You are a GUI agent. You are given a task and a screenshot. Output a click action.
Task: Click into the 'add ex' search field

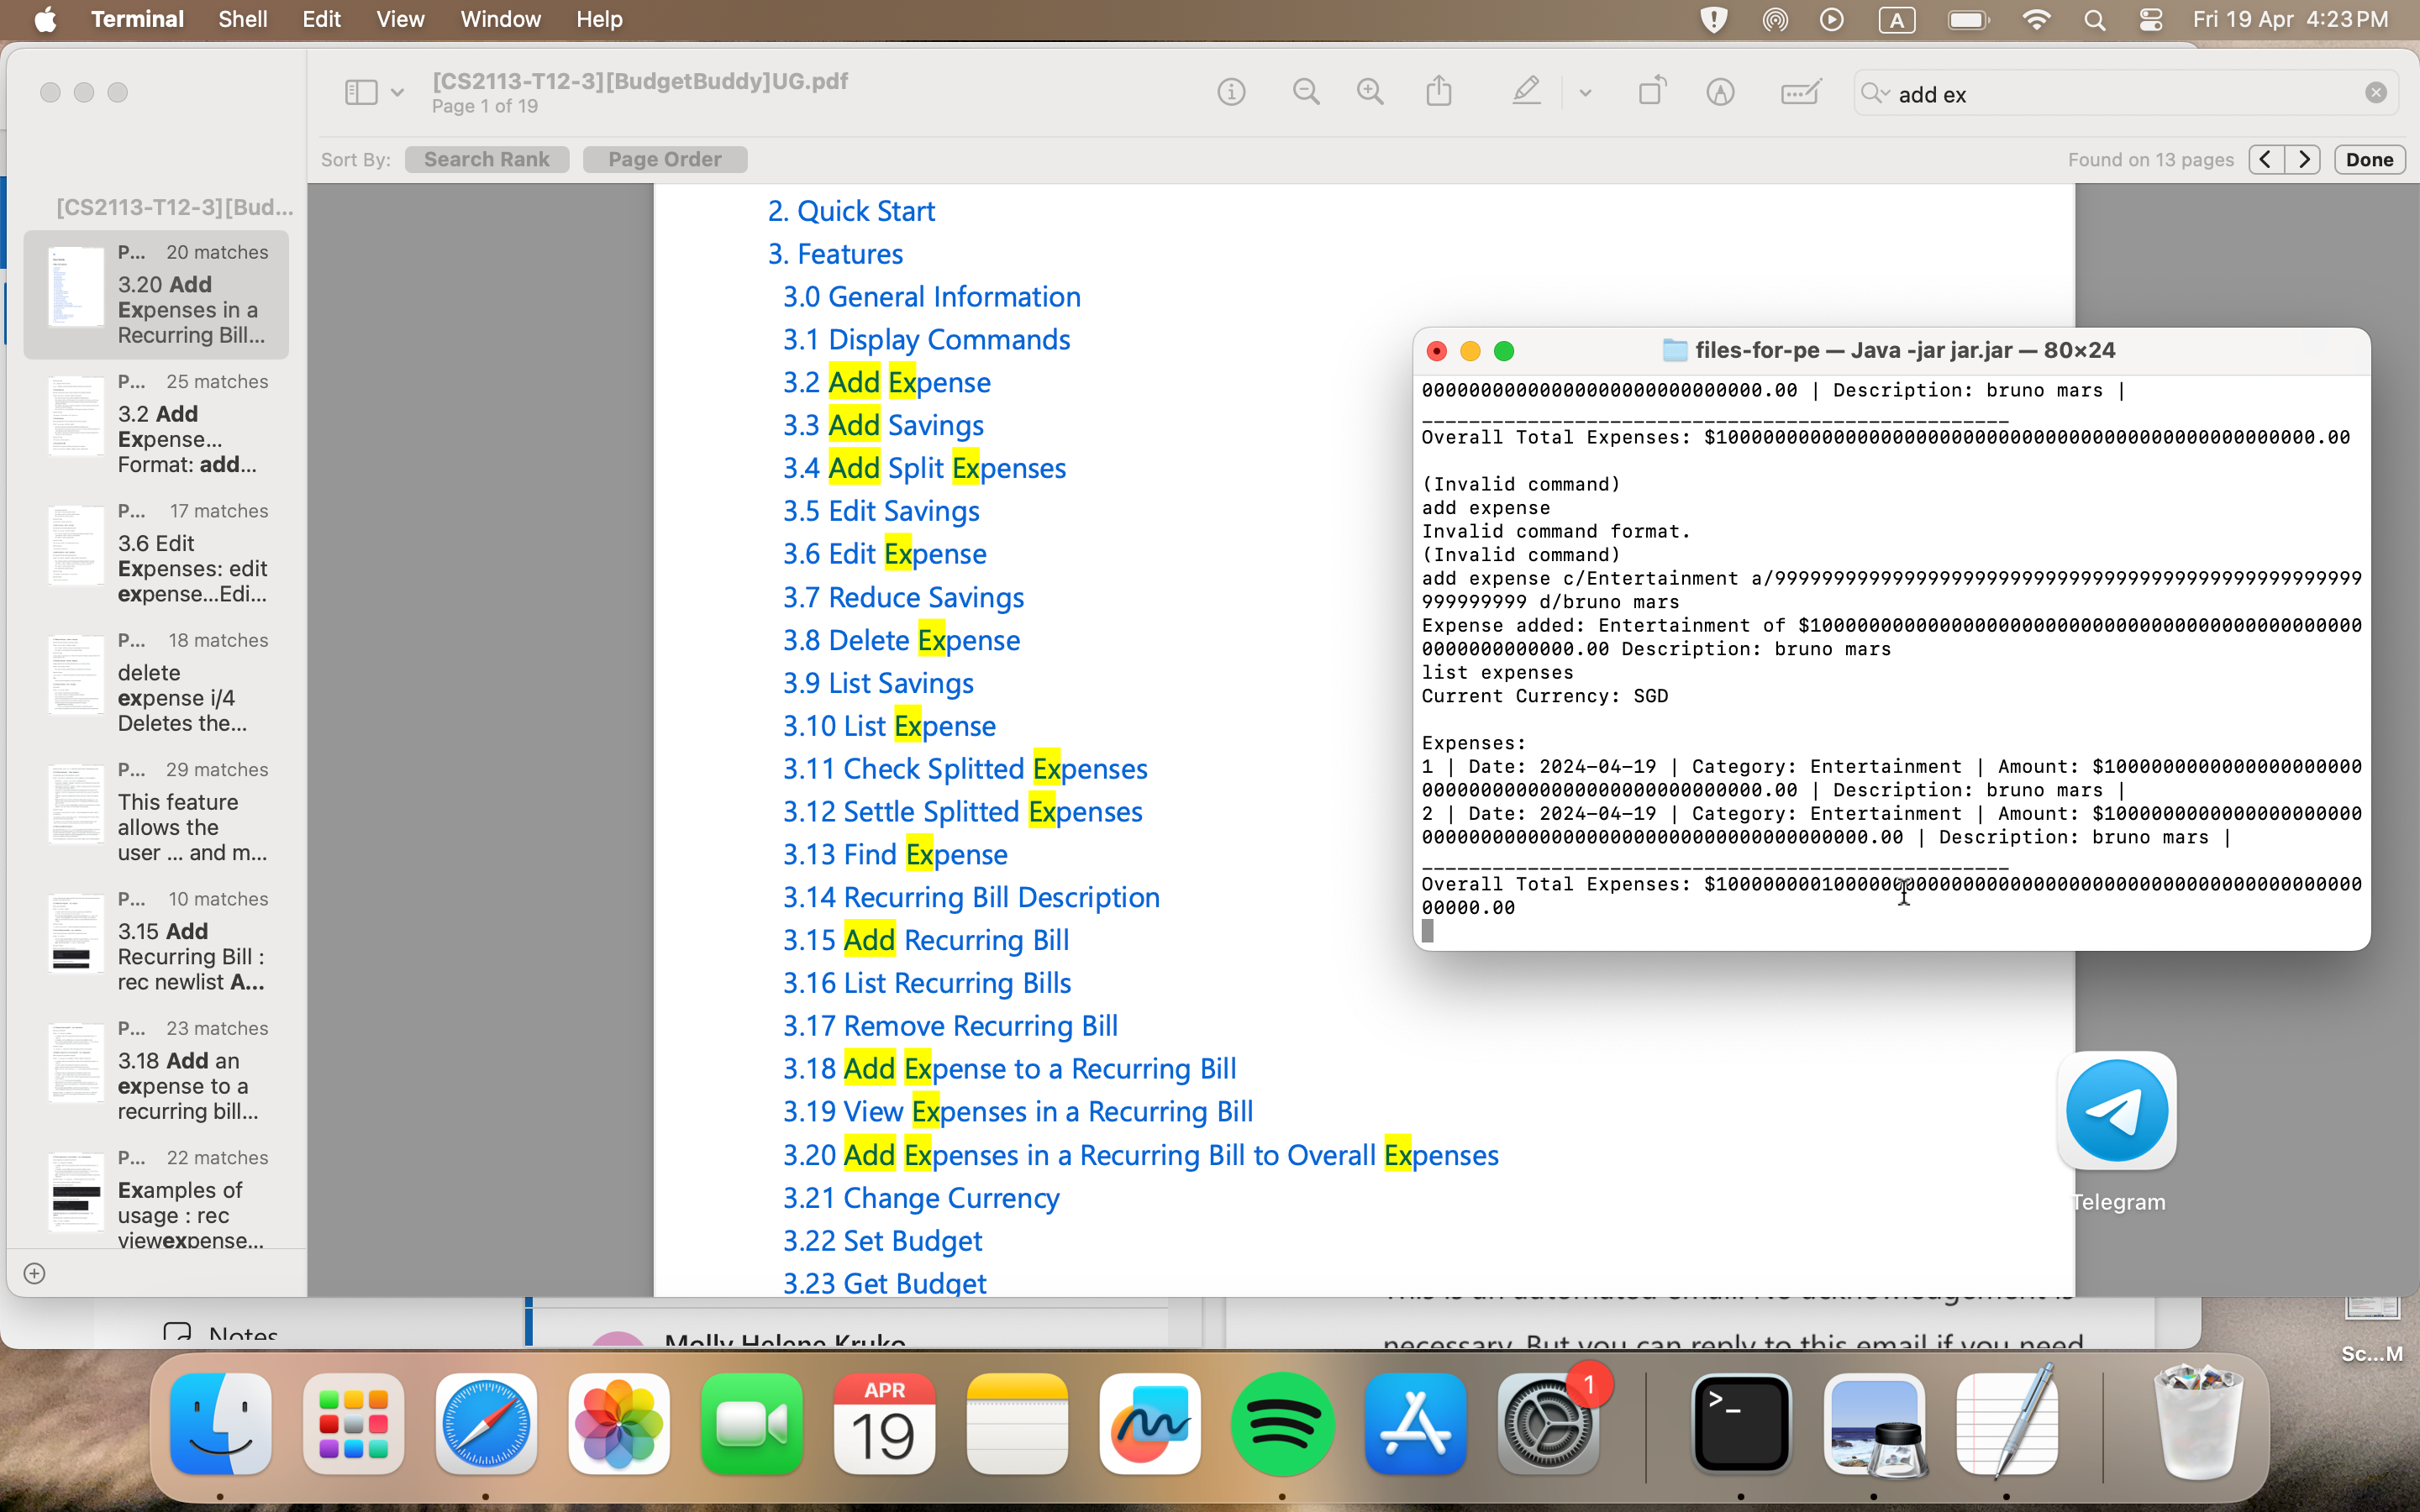(x=2125, y=94)
